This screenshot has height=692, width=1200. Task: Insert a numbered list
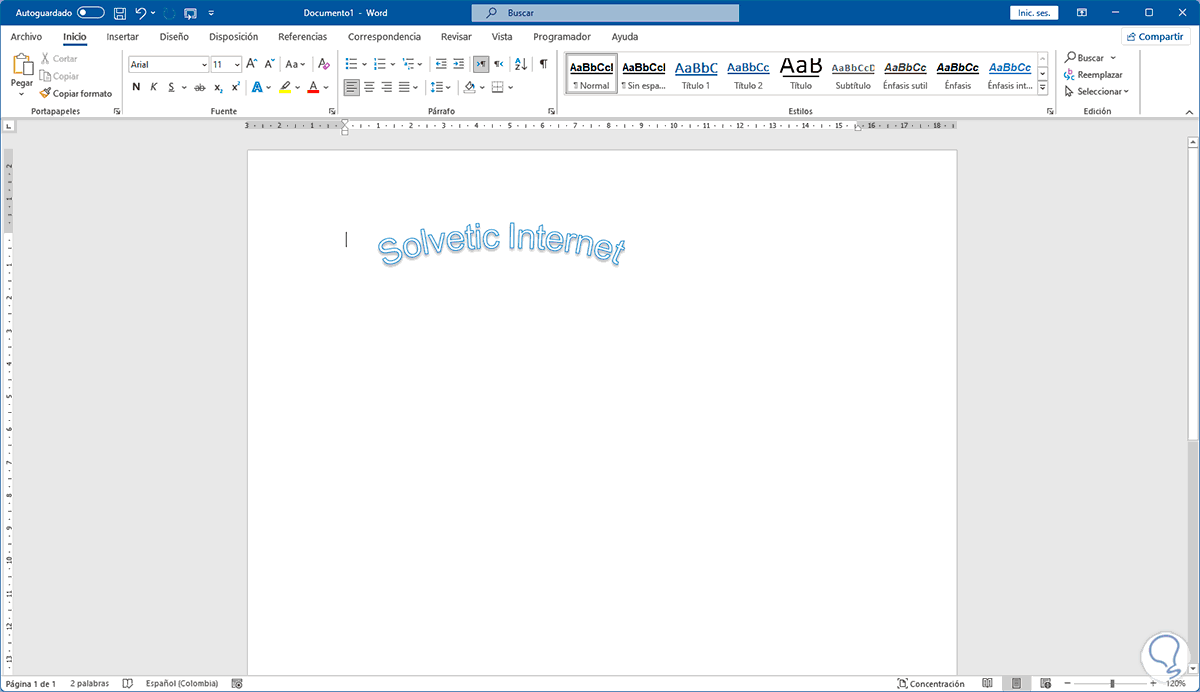(x=380, y=64)
